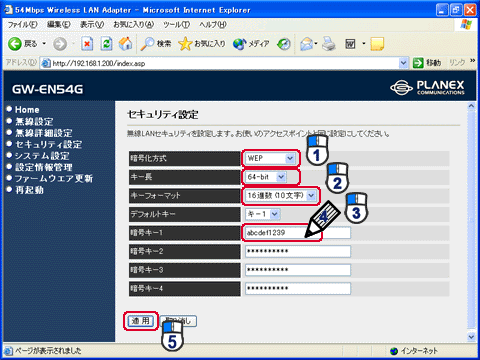This screenshot has height=360, width=480.
Task: Open the 編集(E) menu
Action: [x=59, y=25]
